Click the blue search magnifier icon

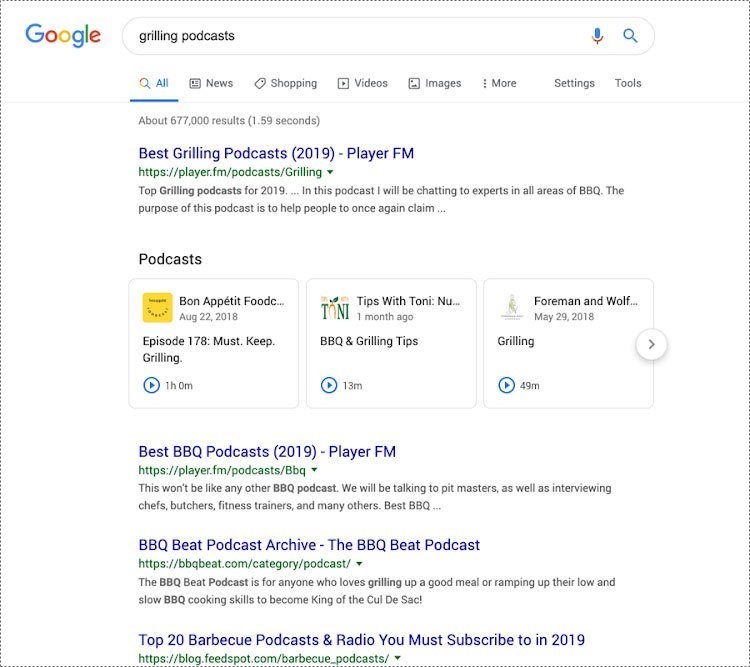pyautogui.click(x=630, y=36)
